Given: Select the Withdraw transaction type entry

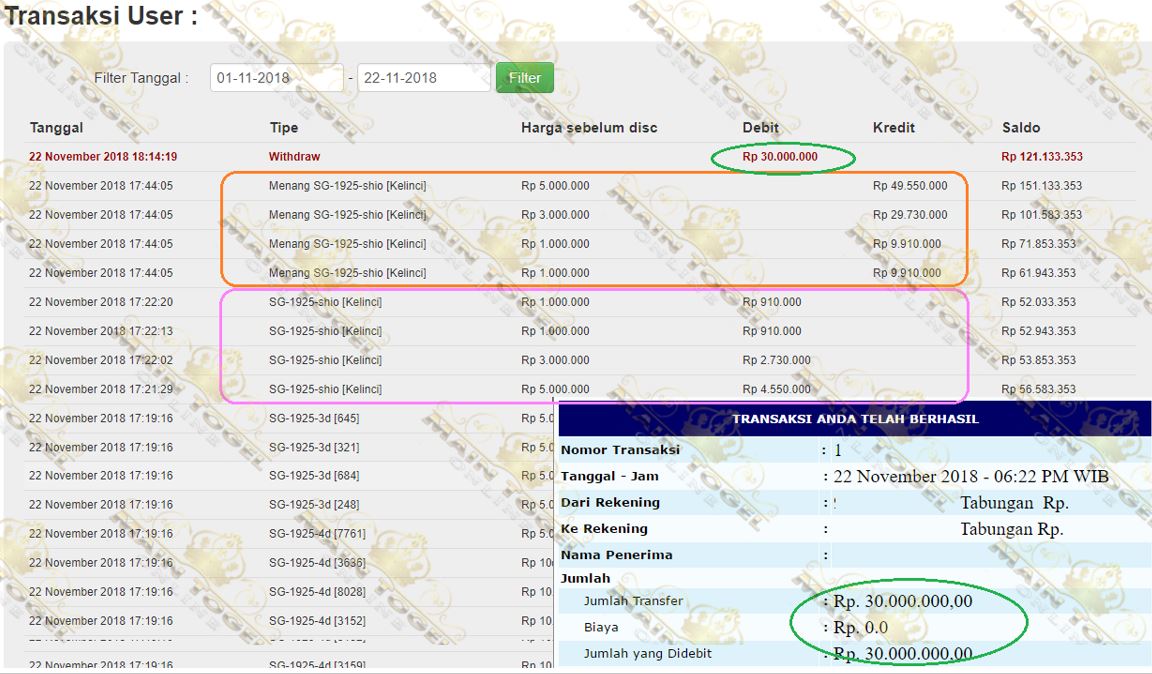Looking at the screenshot, I should [294, 157].
